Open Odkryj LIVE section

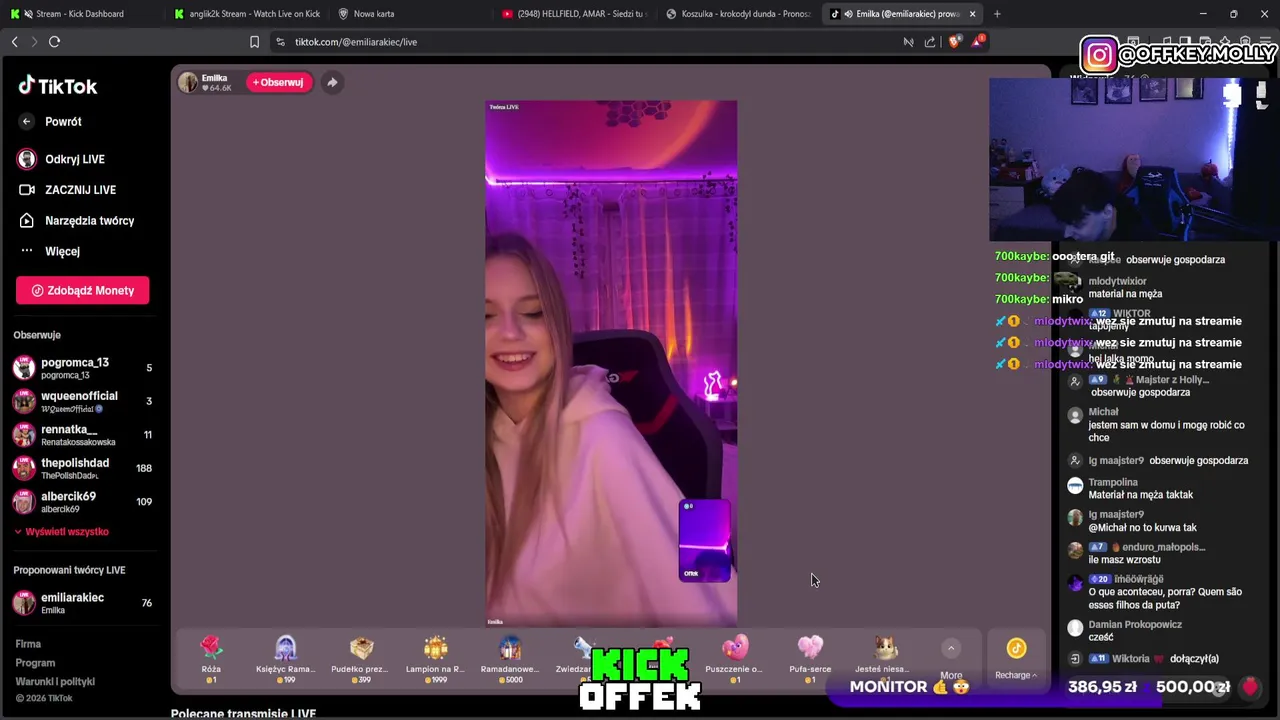(60, 159)
